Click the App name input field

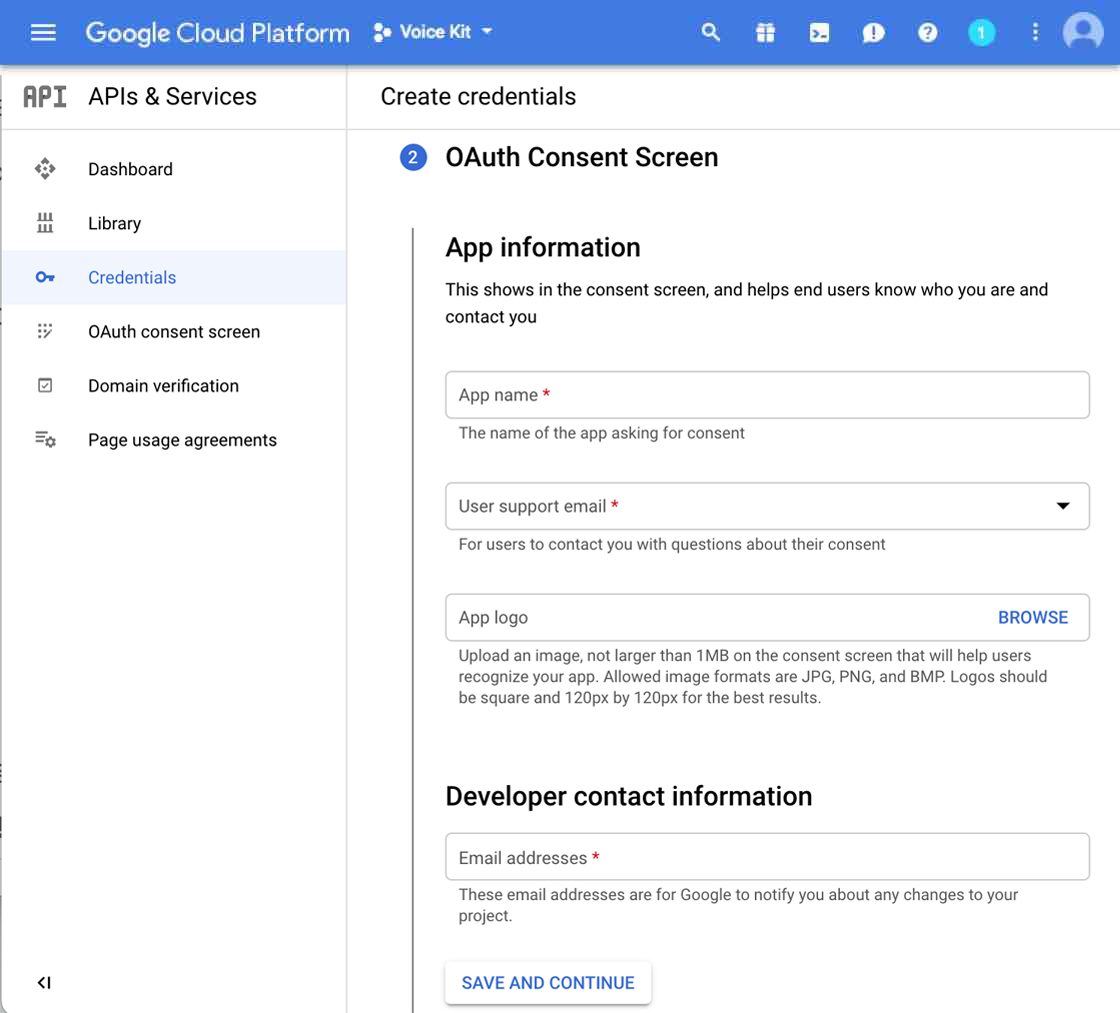pos(767,394)
